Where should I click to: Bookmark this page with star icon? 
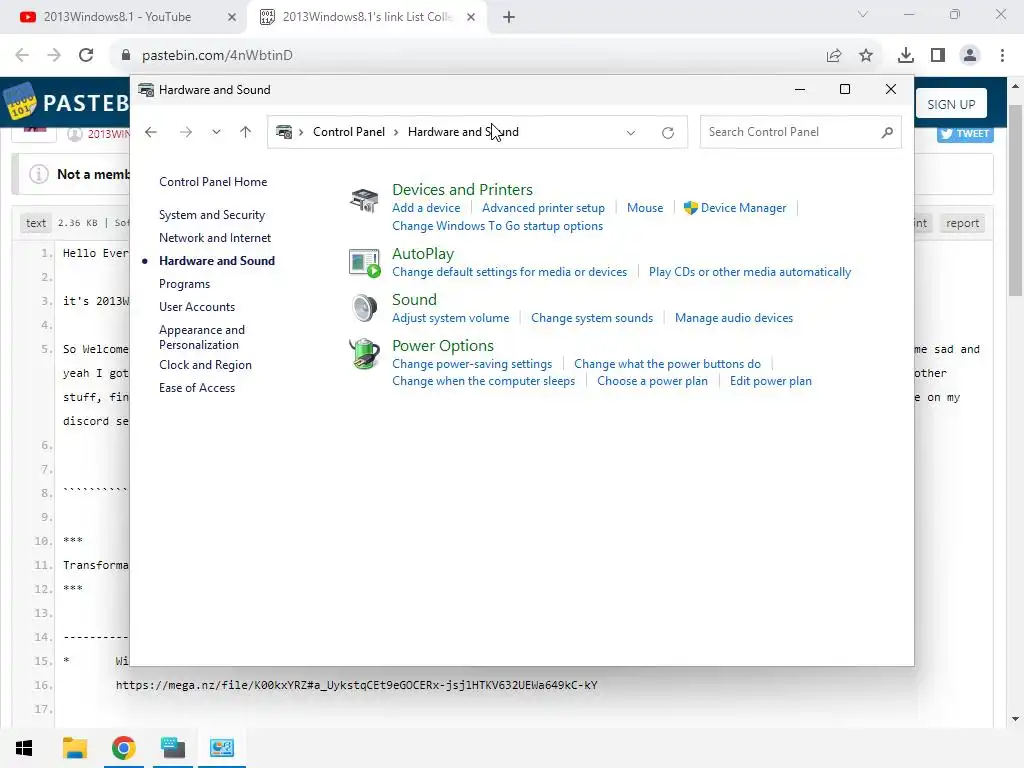pyautogui.click(x=866, y=56)
